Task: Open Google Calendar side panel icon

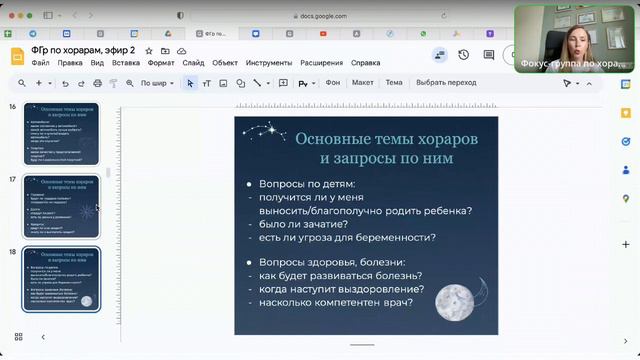Action: [626, 84]
